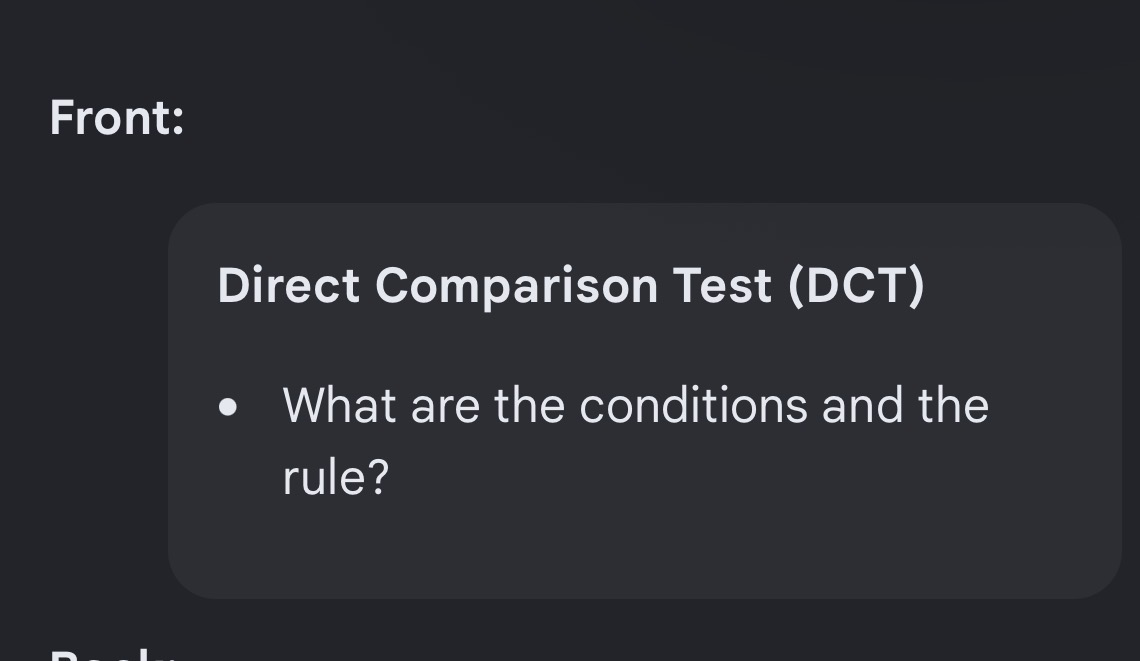Click the Front: label

coord(117,118)
